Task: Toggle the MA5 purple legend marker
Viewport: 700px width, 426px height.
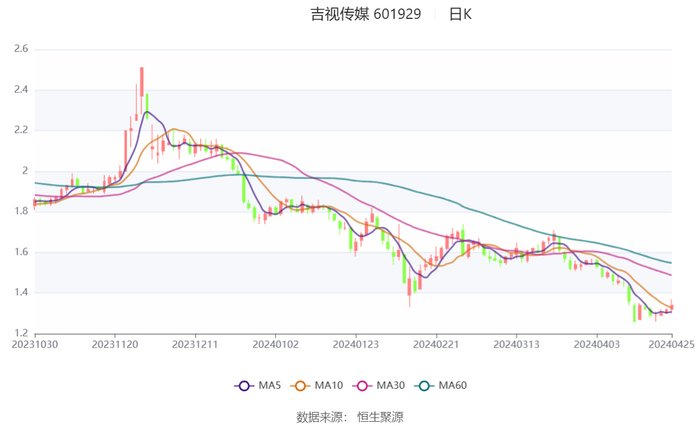Action: click(243, 385)
